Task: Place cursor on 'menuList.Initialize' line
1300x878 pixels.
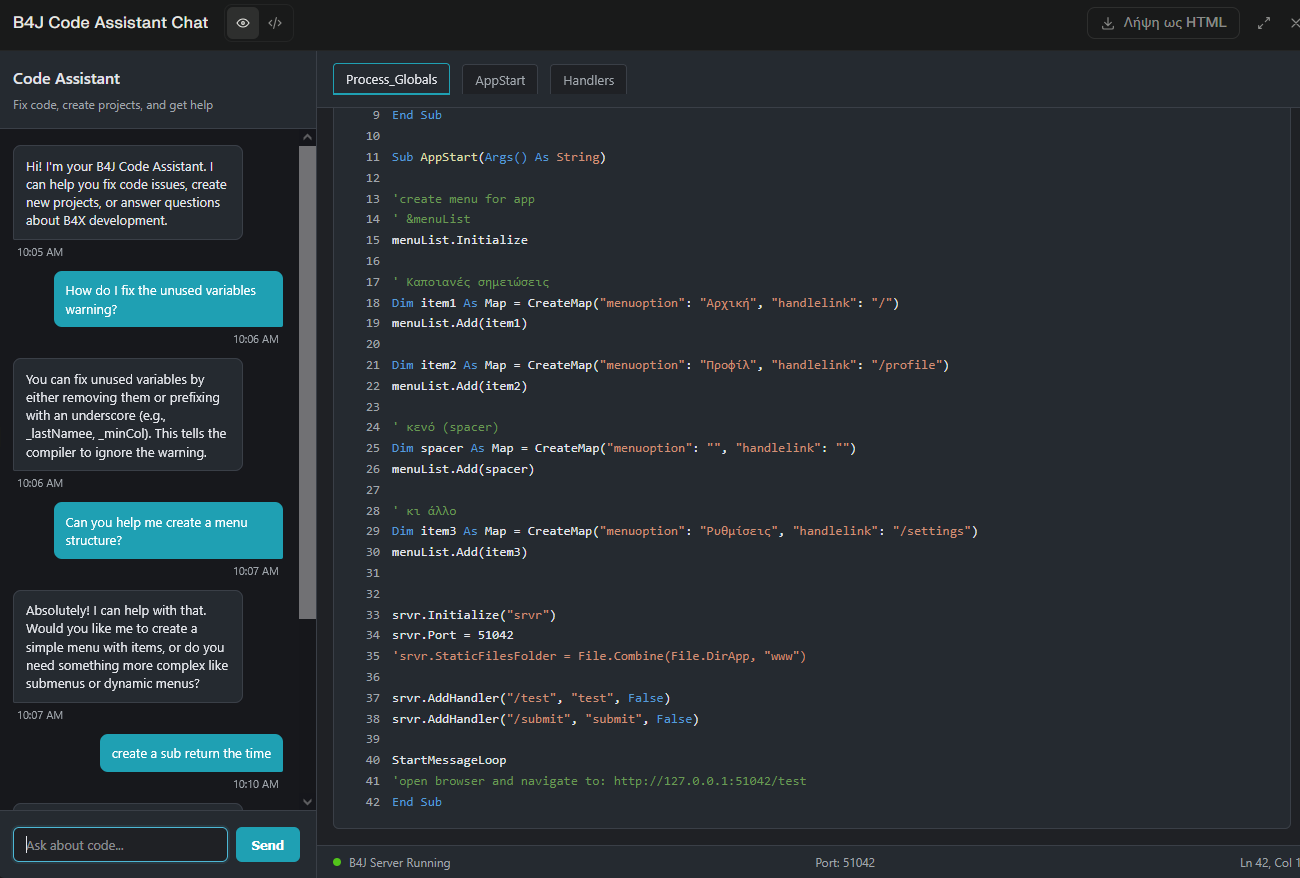Action: [460, 240]
